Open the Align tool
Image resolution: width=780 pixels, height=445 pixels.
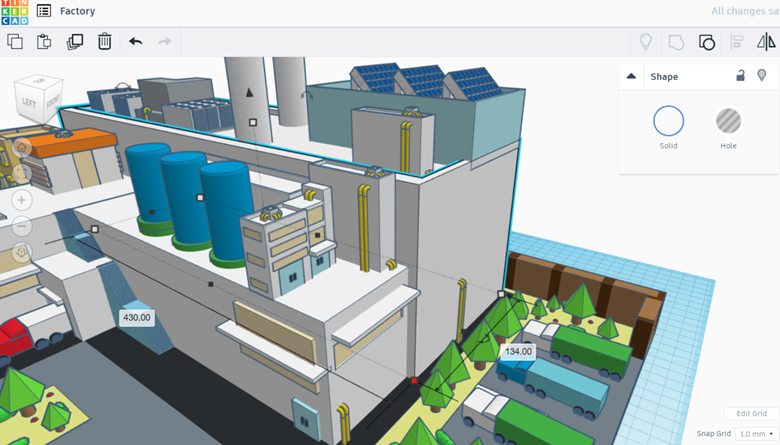[x=737, y=42]
